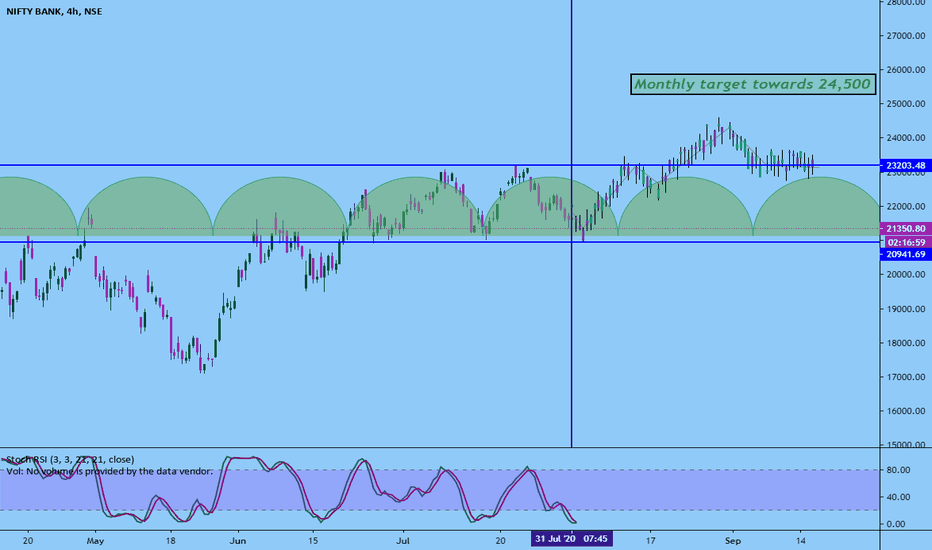932x550 pixels.
Task: Click the '31 Jul '20 07:45' date label
Action: [571, 539]
